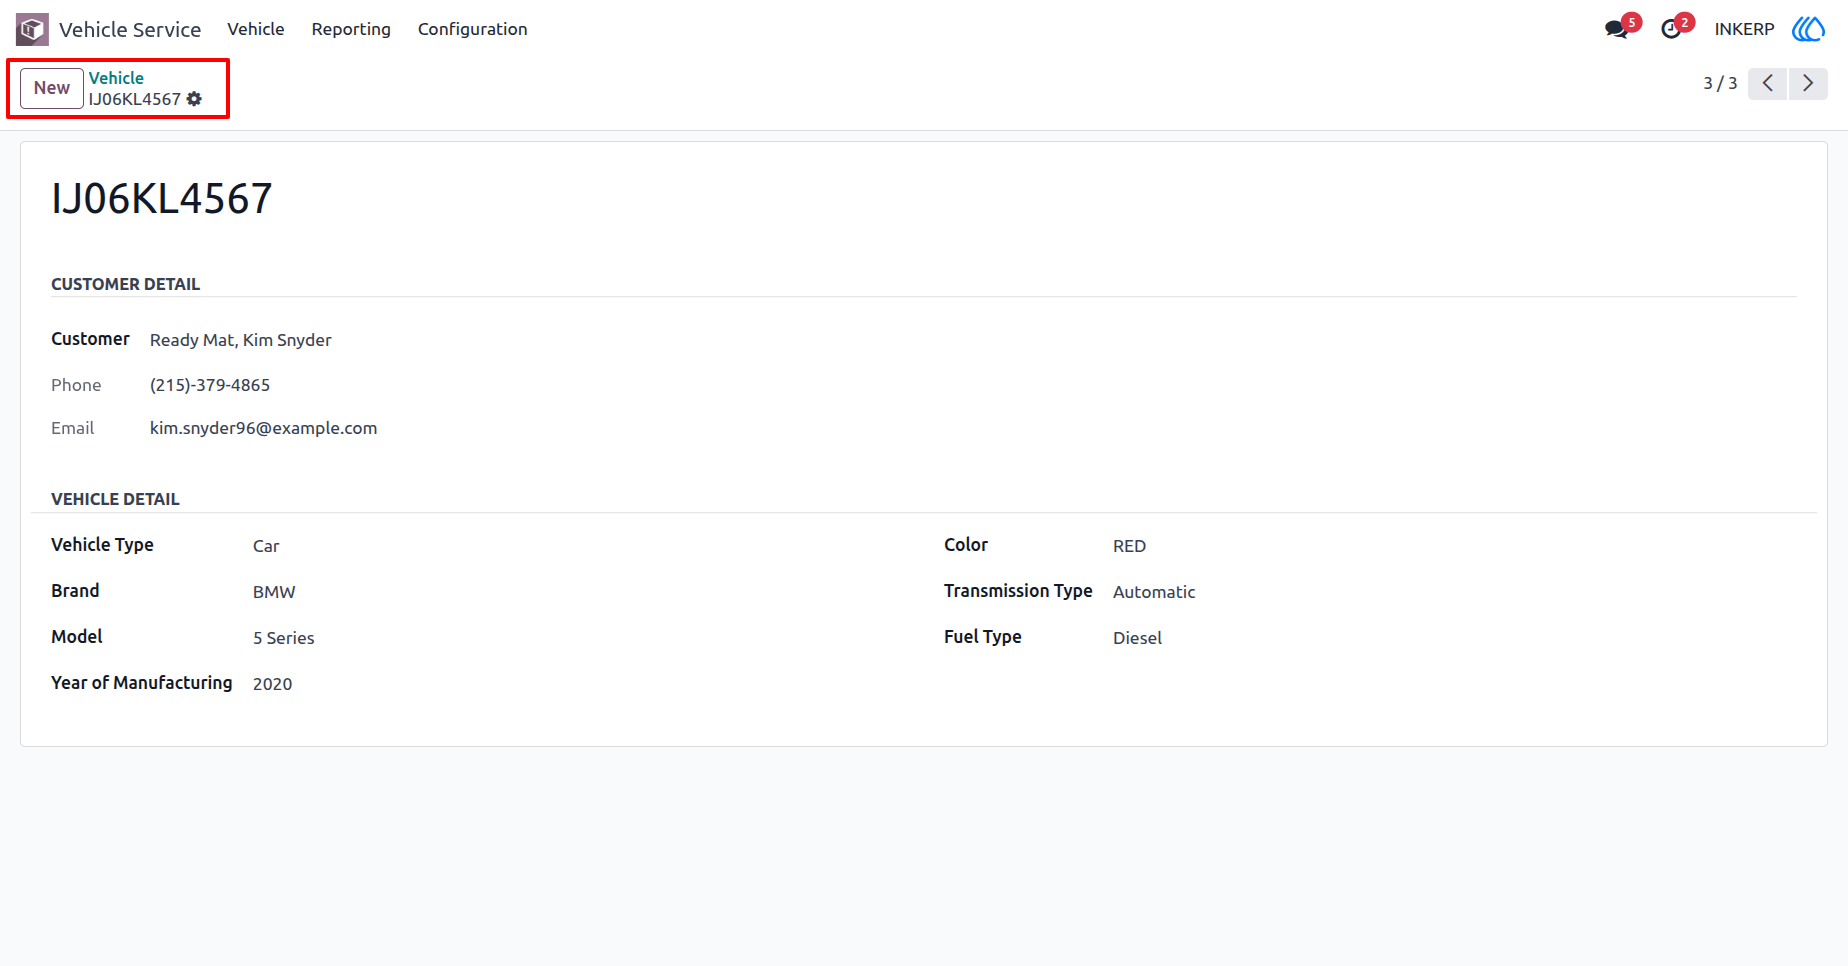Open the activities clock icon
The image size is (1848, 966).
pos(1671,29)
